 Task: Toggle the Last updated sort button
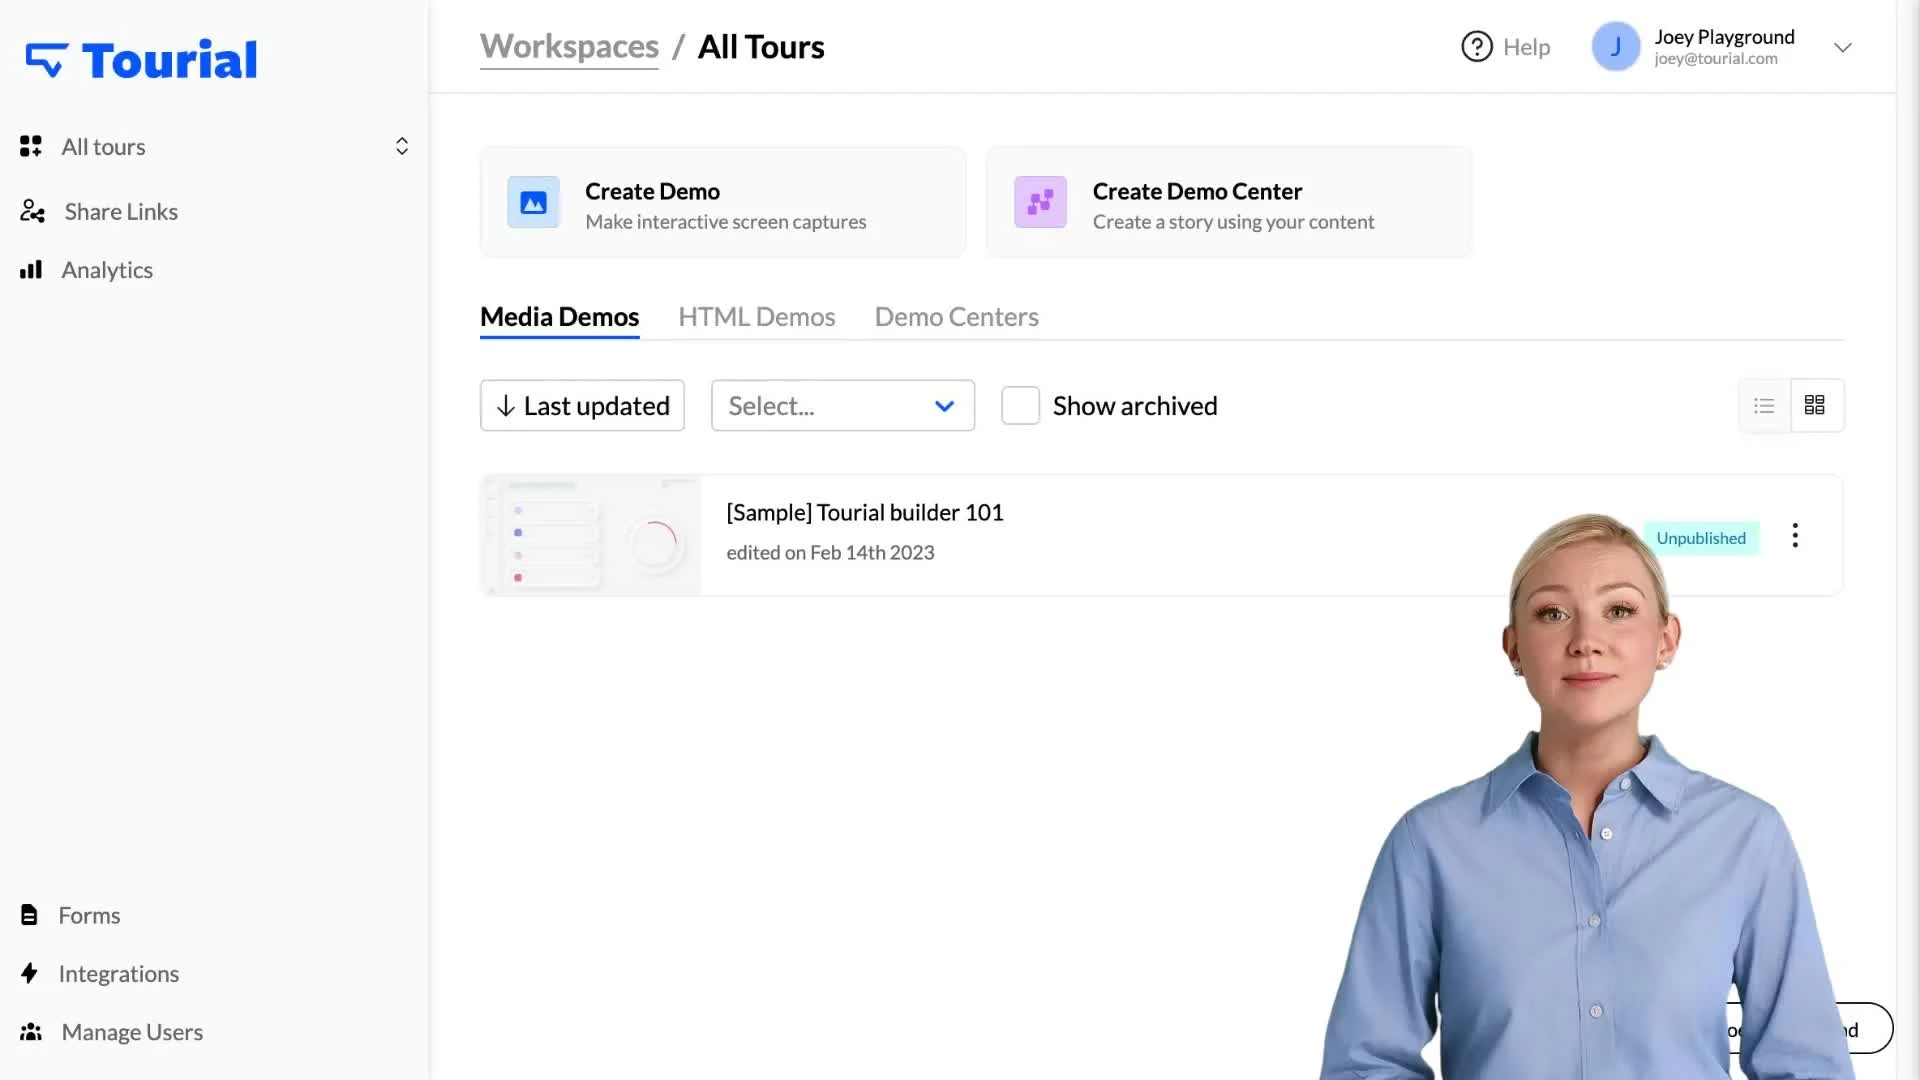[582, 405]
